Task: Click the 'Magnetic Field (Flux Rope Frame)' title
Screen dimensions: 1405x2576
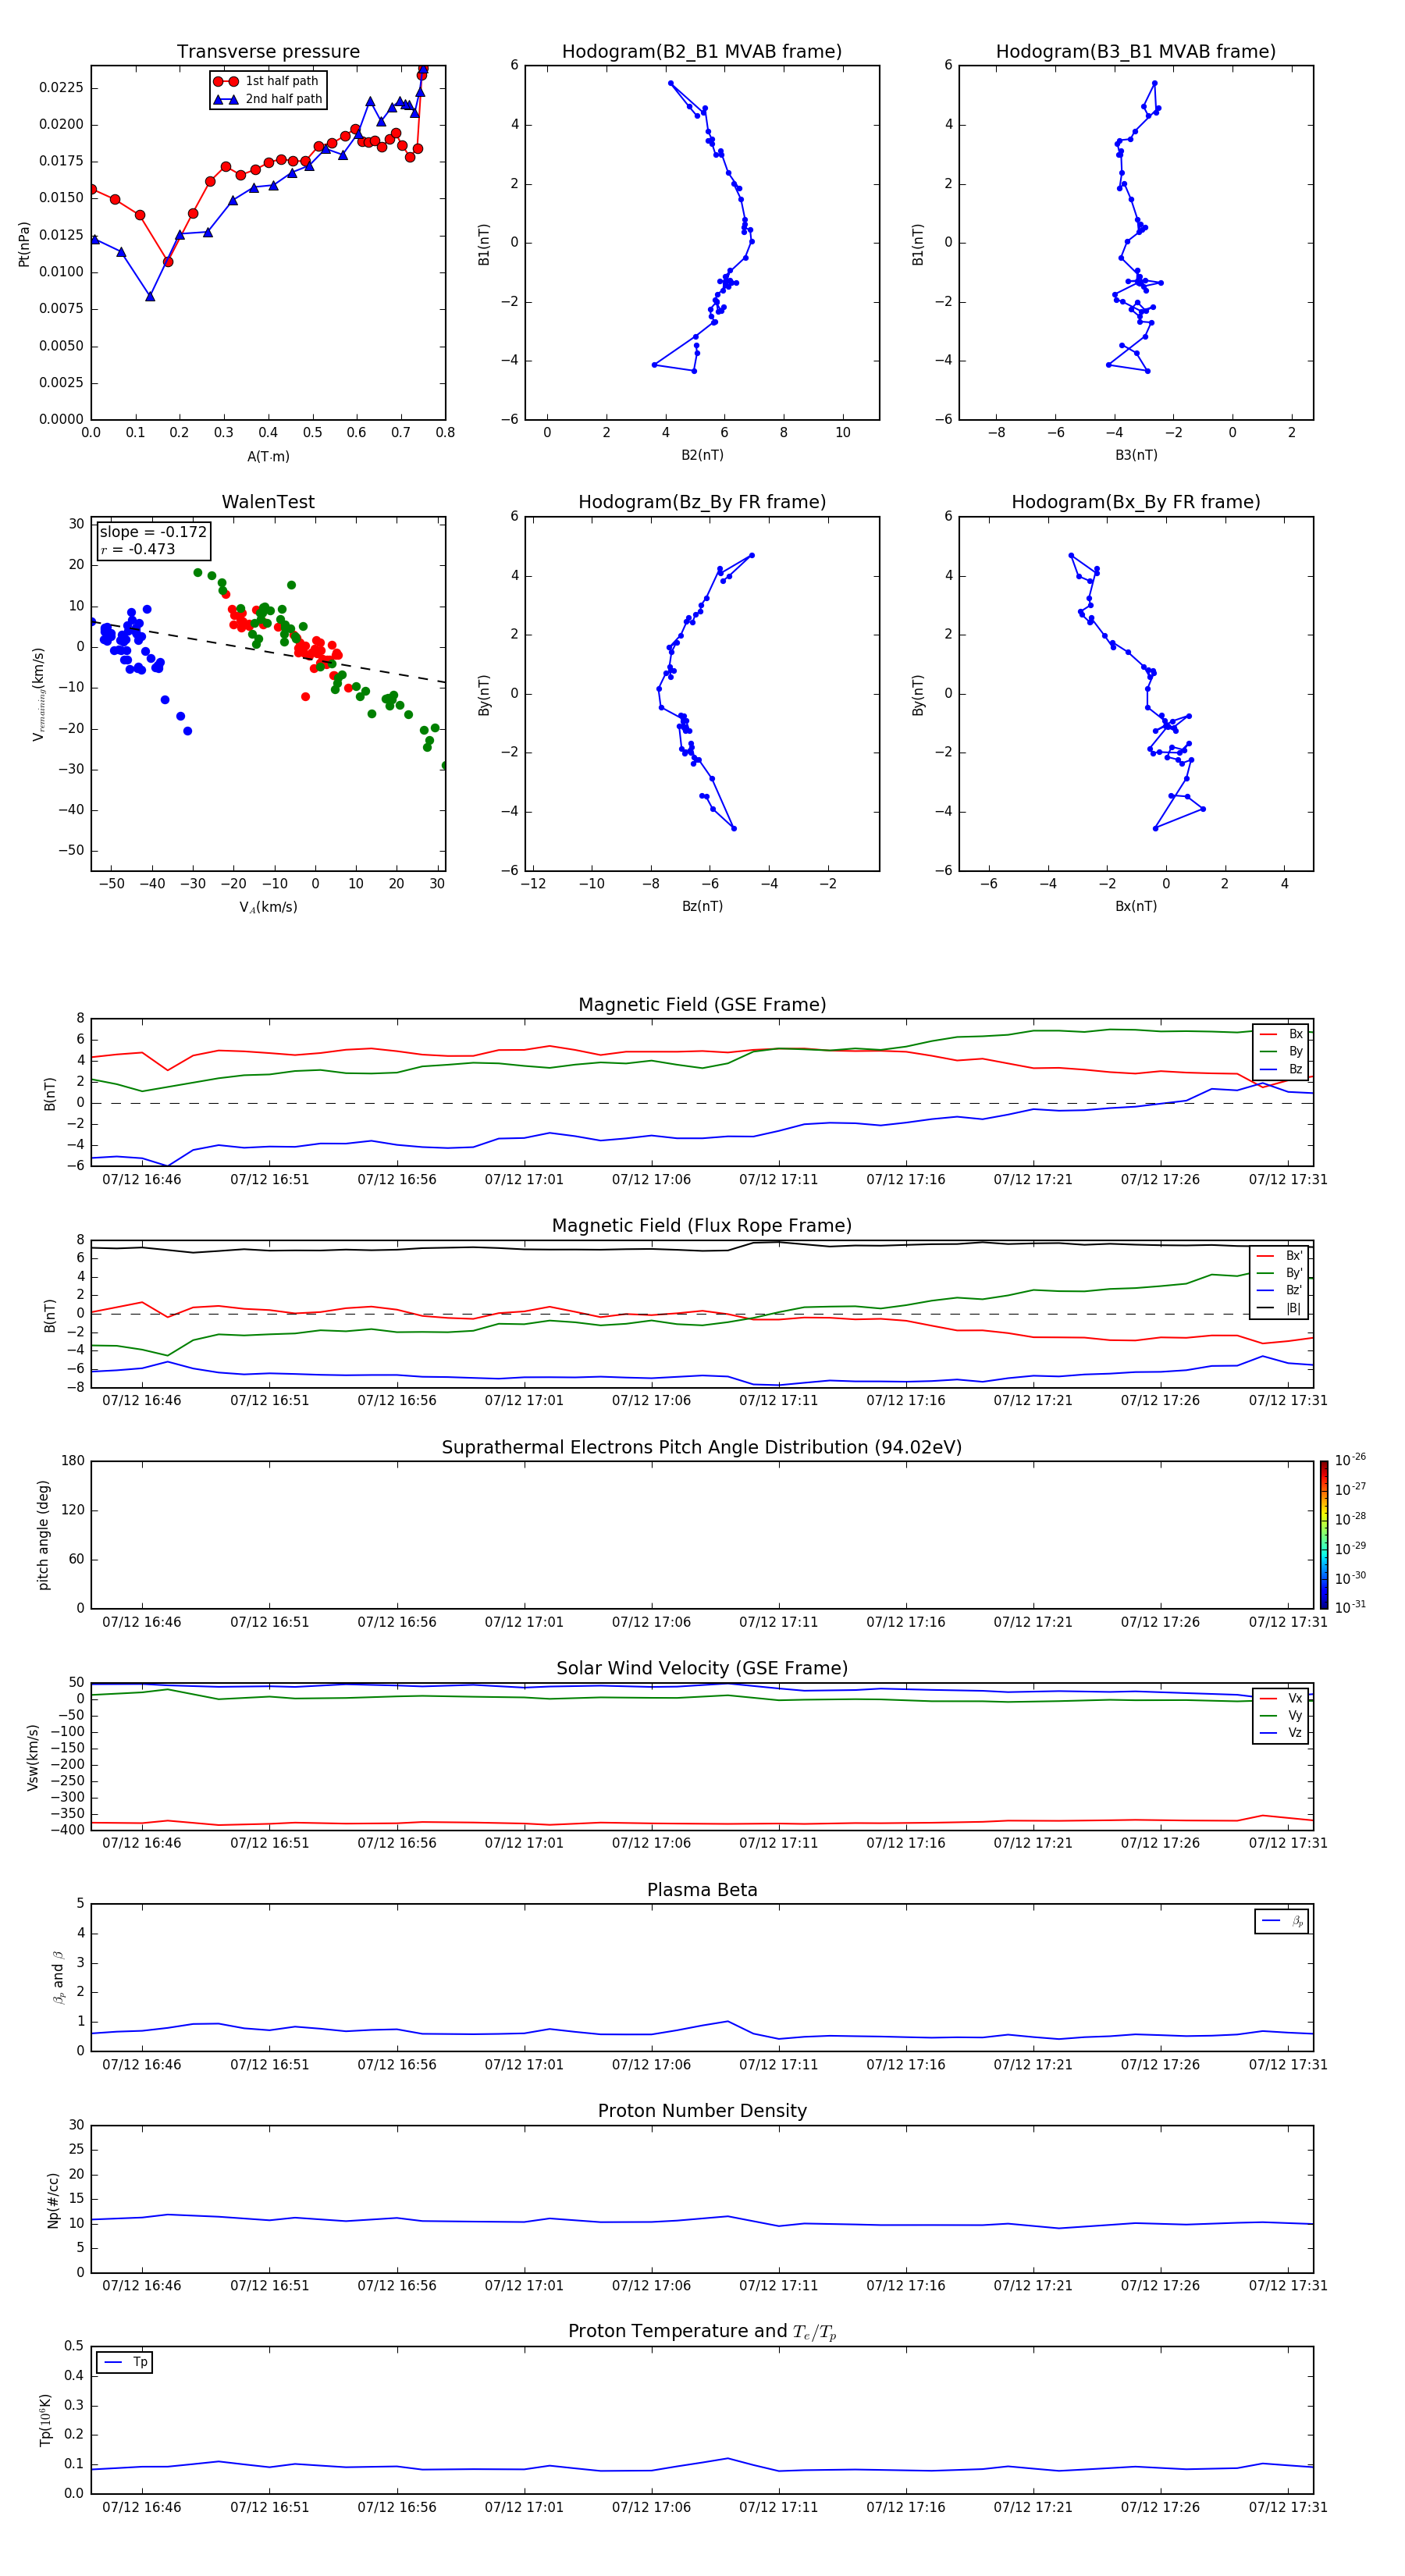Action: point(702,1226)
